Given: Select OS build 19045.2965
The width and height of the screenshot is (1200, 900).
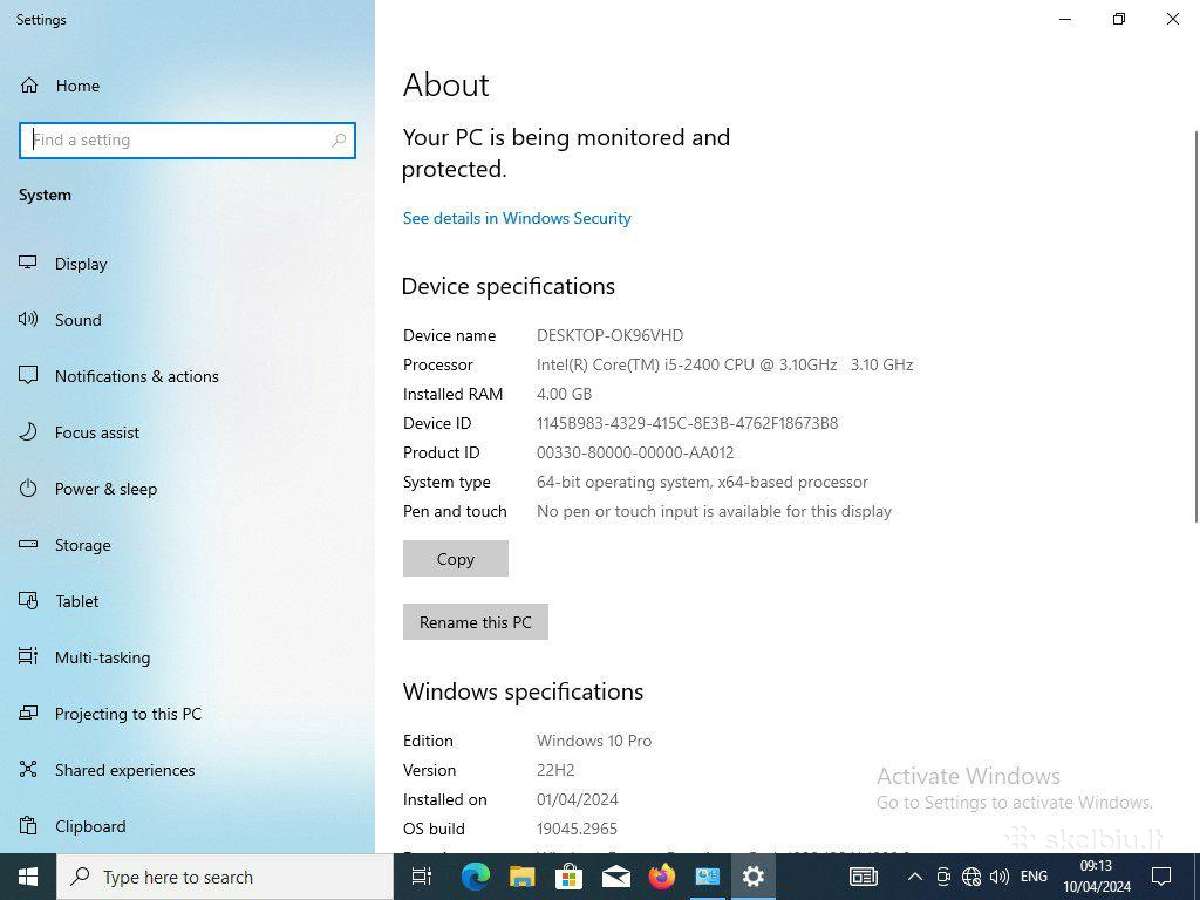Looking at the screenshot, I should pyautogui.click(x=577, y=828).
